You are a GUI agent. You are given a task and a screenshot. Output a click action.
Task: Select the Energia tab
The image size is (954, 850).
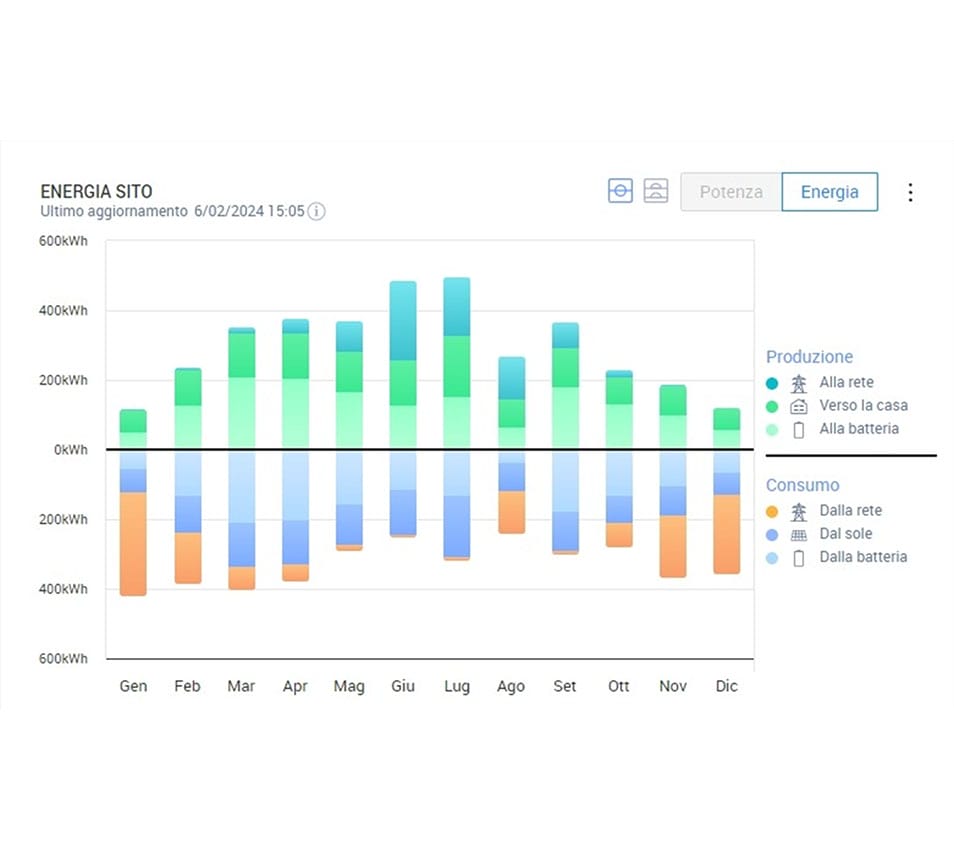click(829, 192)
